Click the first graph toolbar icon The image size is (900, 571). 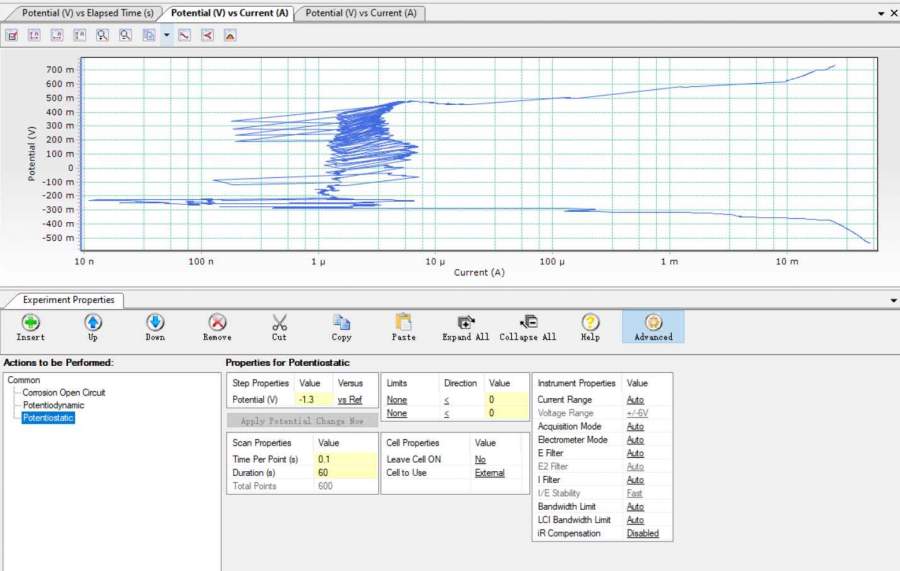12,35
